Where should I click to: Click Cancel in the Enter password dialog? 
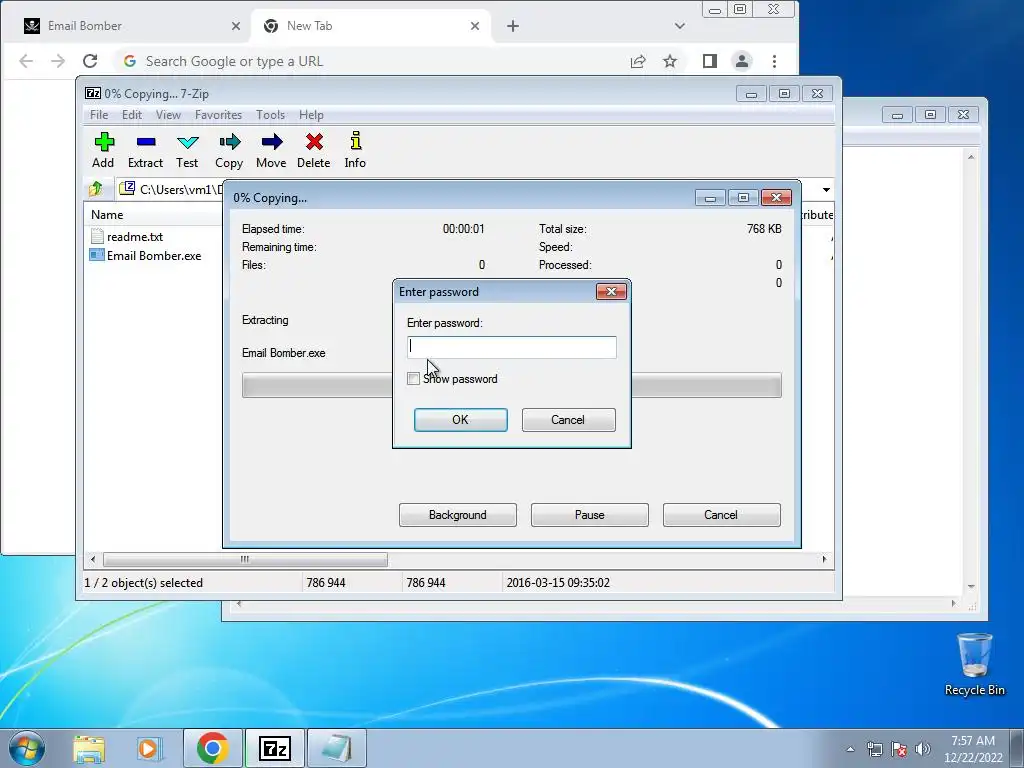(568, 420)
